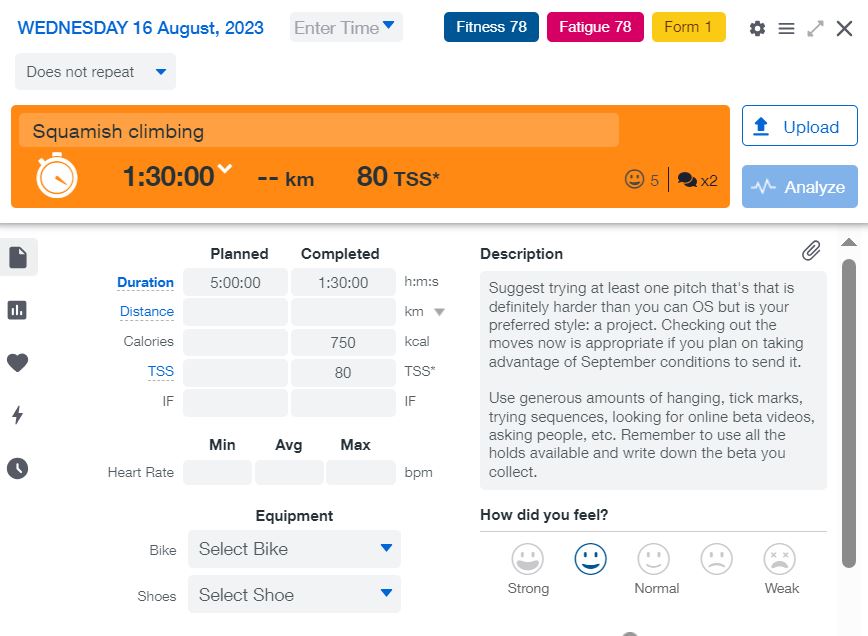The width and height of the screenshot is (868, 636).
Task: Click the paperclip attachment icon
Action: coord(811,250)
